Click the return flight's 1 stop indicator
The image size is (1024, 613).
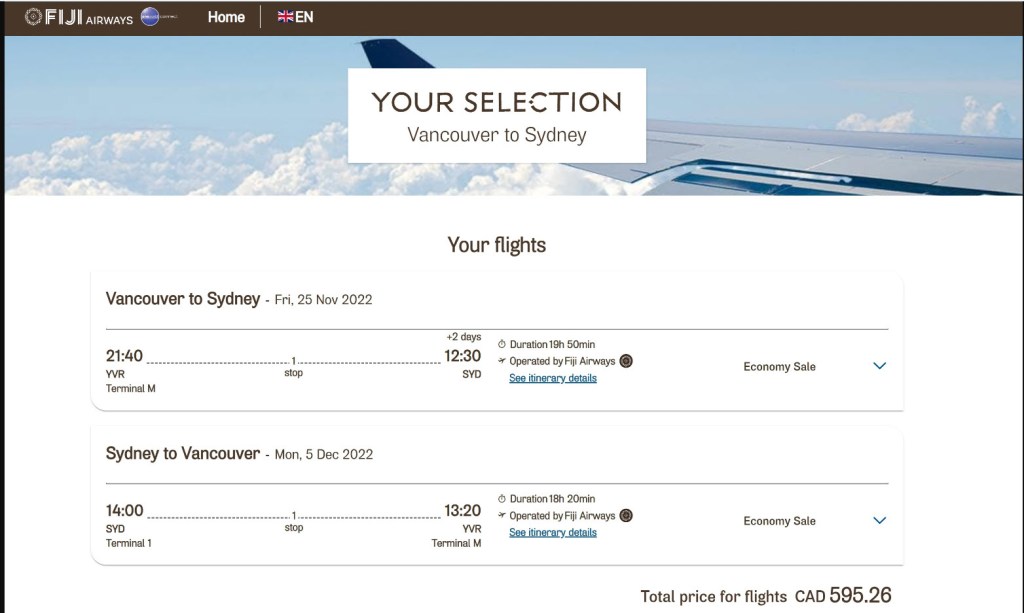point(293,521)
